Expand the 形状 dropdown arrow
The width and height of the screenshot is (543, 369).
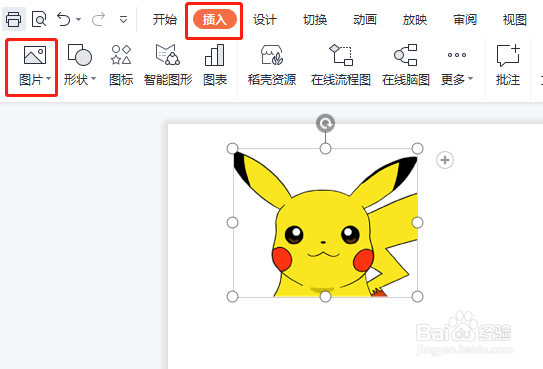coord(94,79)
